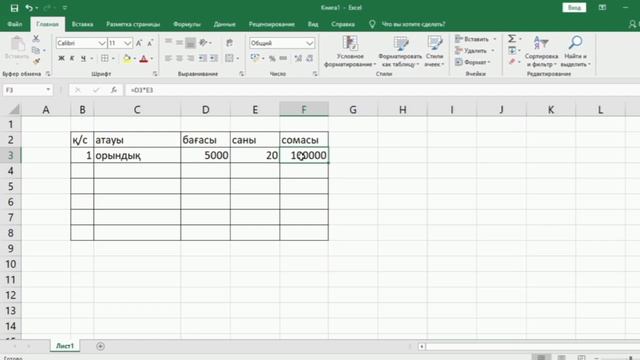Toggle underline formatting (Ч)
The width and height of the screenshot is (640, 360).
click(83, 58)
